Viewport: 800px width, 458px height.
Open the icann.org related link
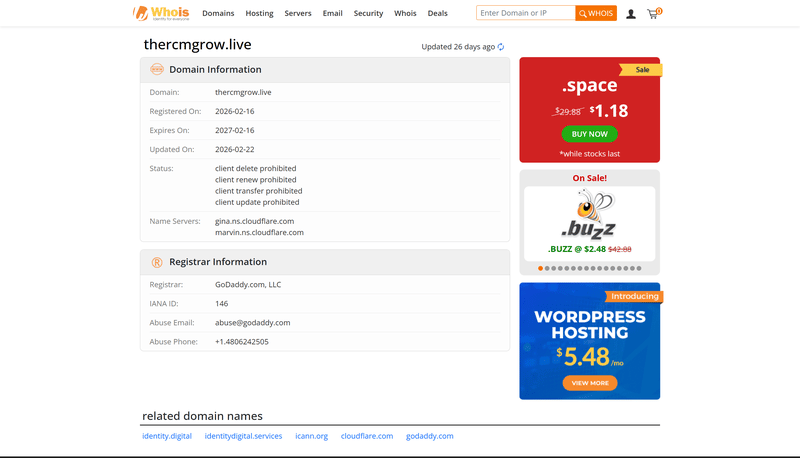pos(311,436)
